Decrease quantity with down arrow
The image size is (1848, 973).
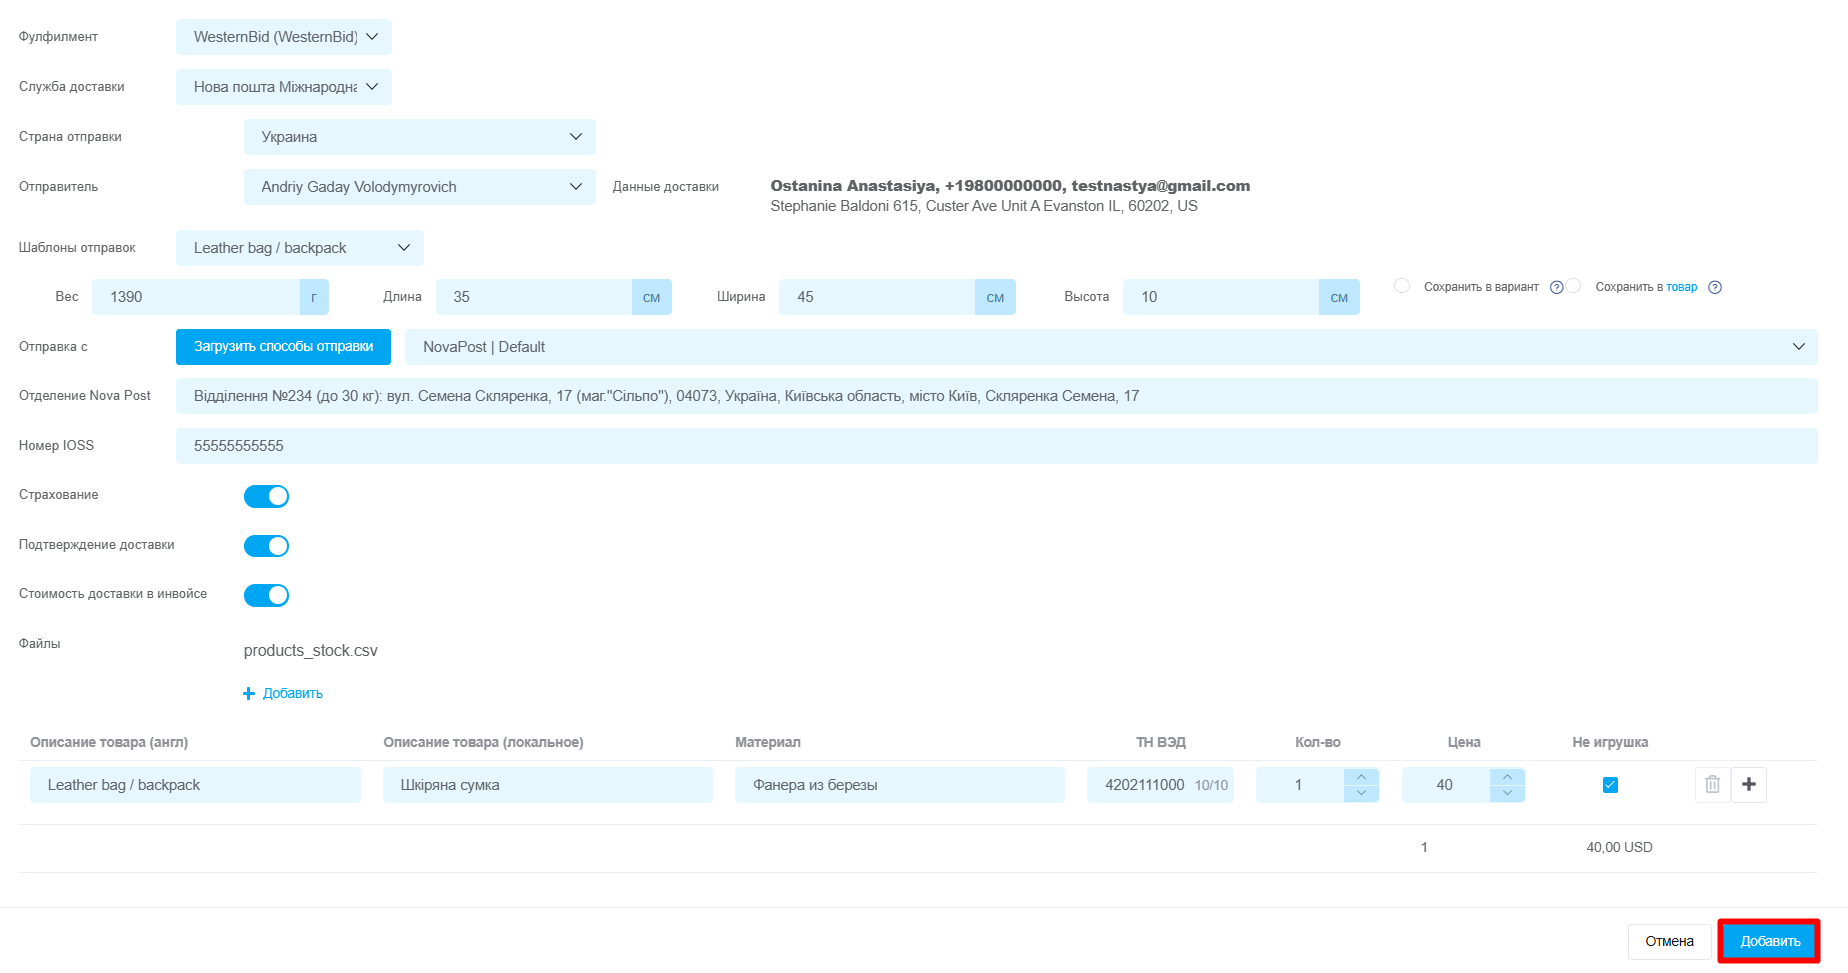tap(1361, 793)
